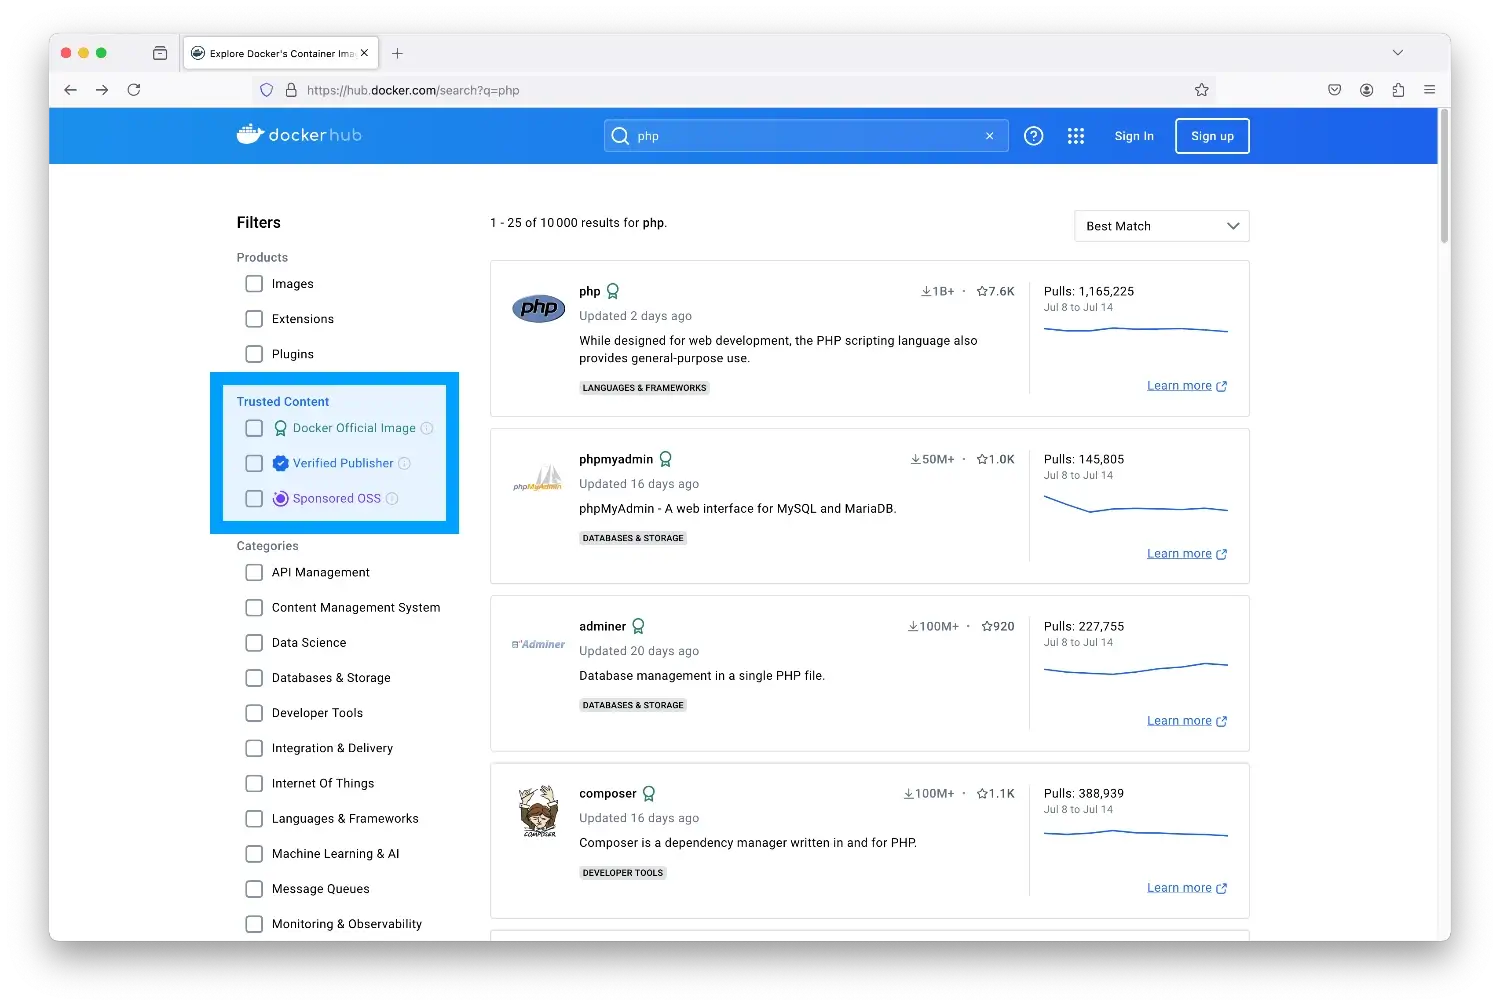Check the Plugins filter
The image size is (1500, 1006).
pyautogui.click(x=254, y=354)
